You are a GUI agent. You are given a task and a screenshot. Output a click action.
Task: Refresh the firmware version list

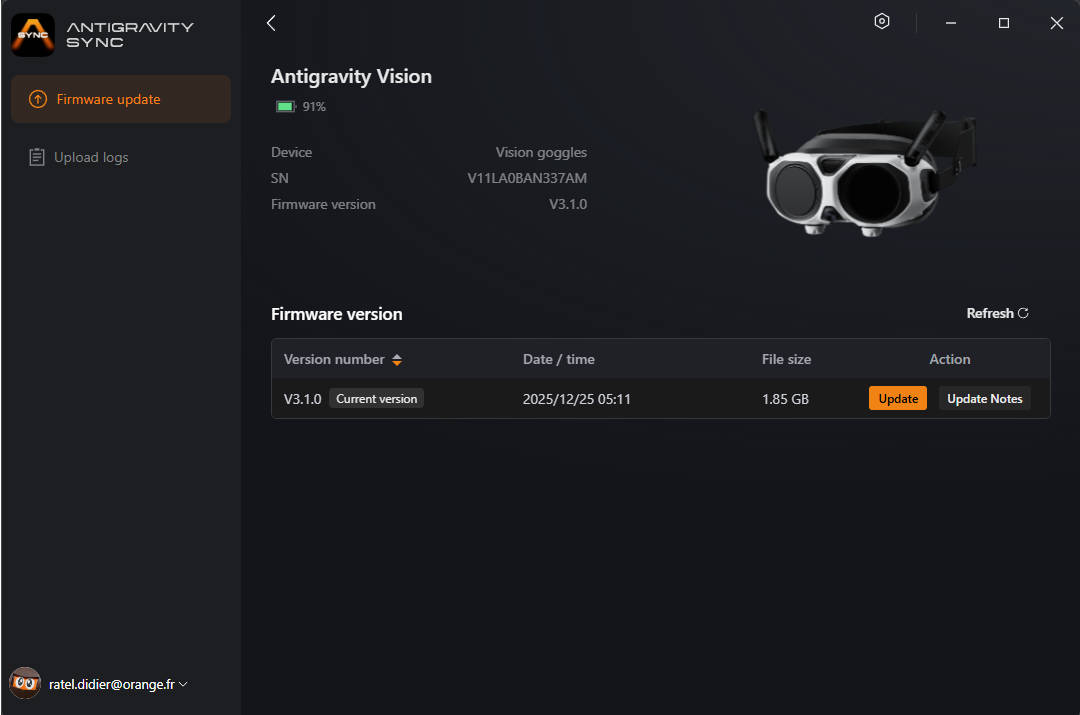coord(997,313)
